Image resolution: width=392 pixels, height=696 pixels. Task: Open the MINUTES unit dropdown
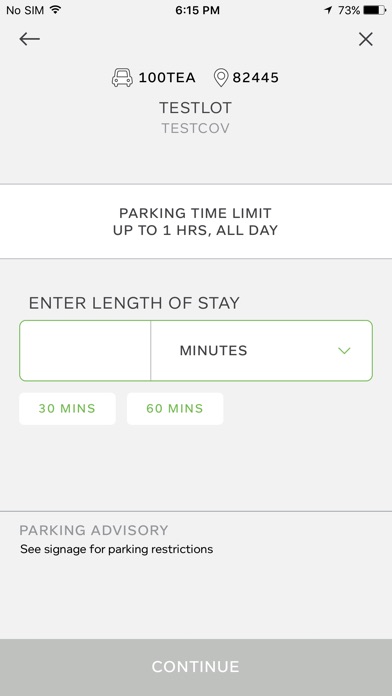261,351
